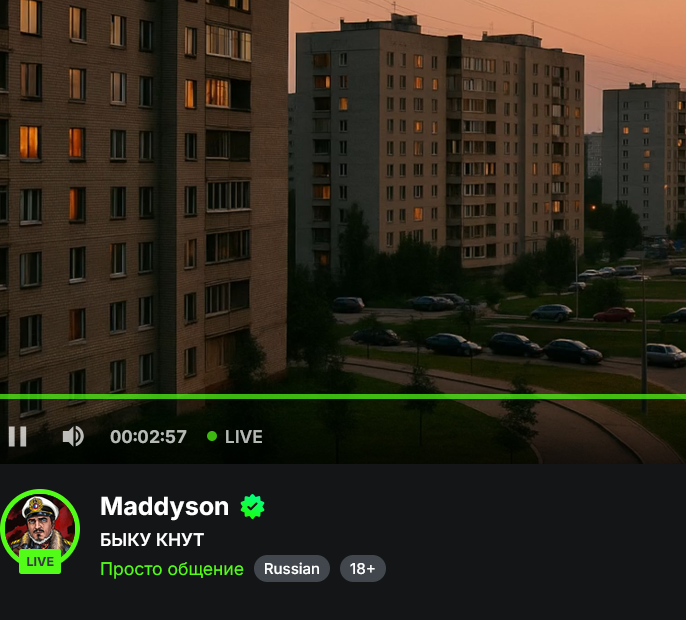Click the green LIVE badge under avatar
Image resolution: width=686 pixels, height=620 pixels.
[40, 561]
